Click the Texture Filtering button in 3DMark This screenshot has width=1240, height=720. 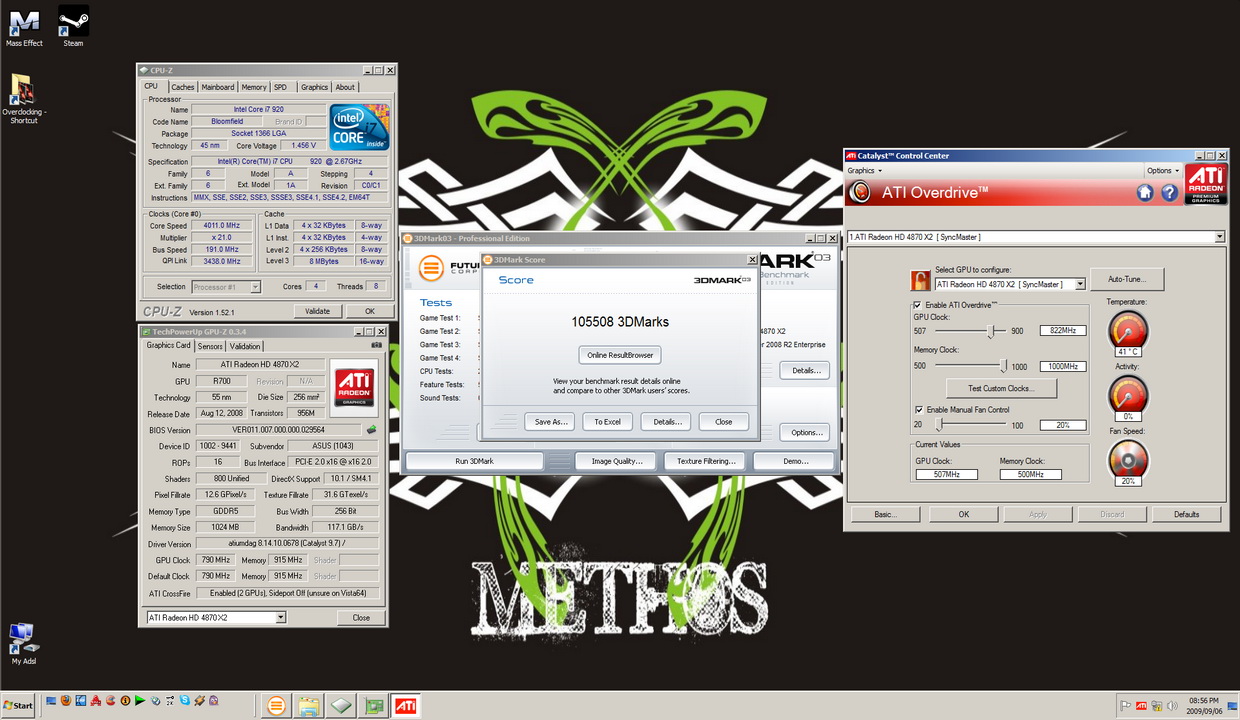point(706,461)
